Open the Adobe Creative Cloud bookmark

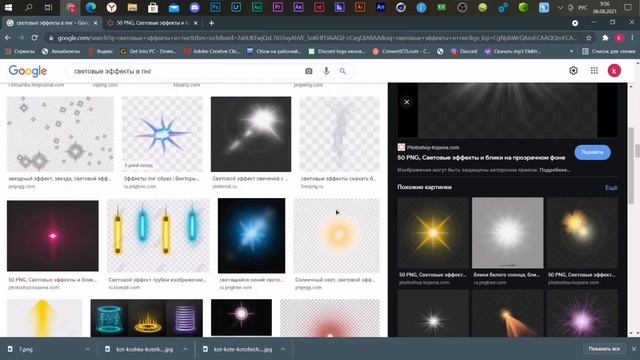click(x=212, y=51)
